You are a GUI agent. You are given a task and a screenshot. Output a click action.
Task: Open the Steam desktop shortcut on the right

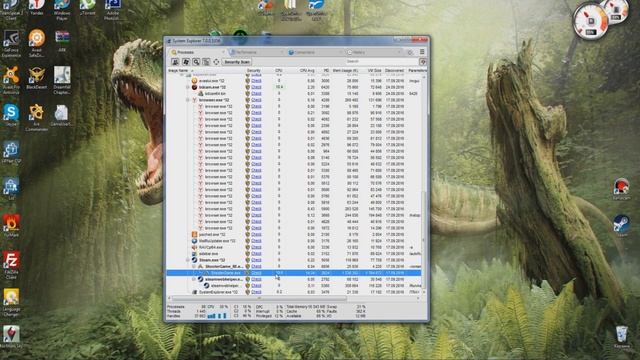pyautogui.click(x=622, y=226)
